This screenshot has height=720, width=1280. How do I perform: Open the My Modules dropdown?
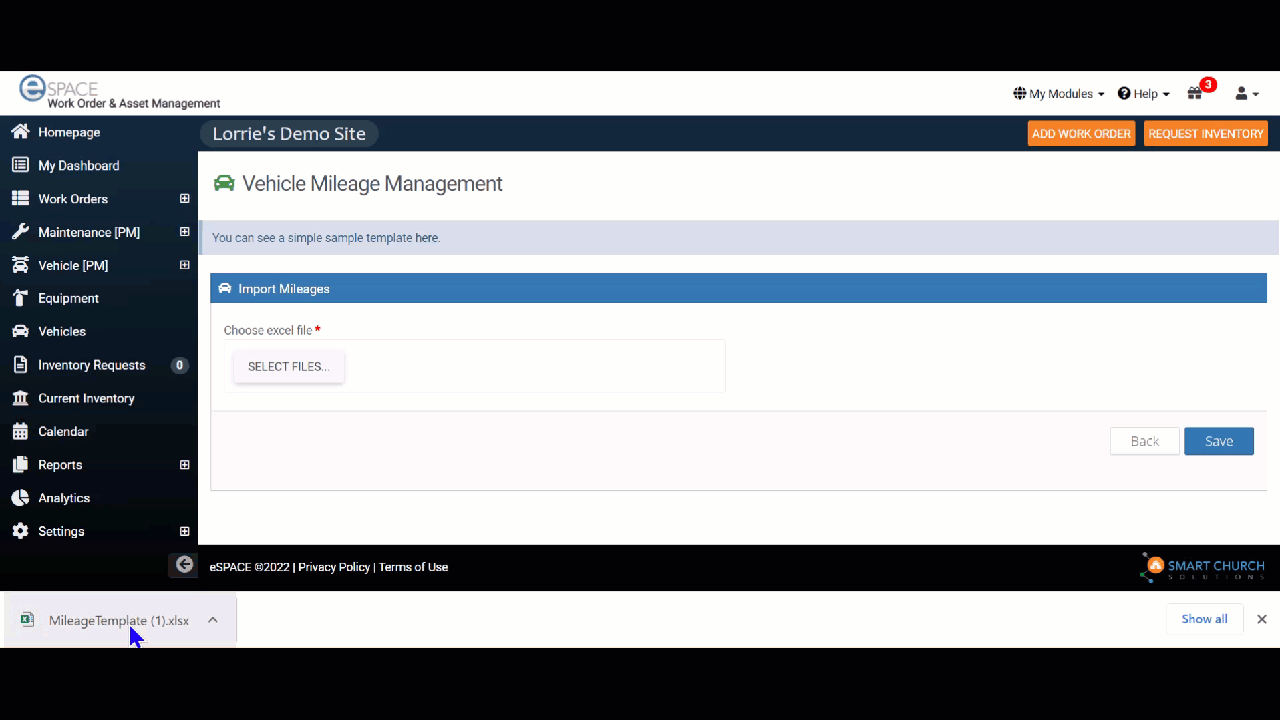pos(1059,93)
